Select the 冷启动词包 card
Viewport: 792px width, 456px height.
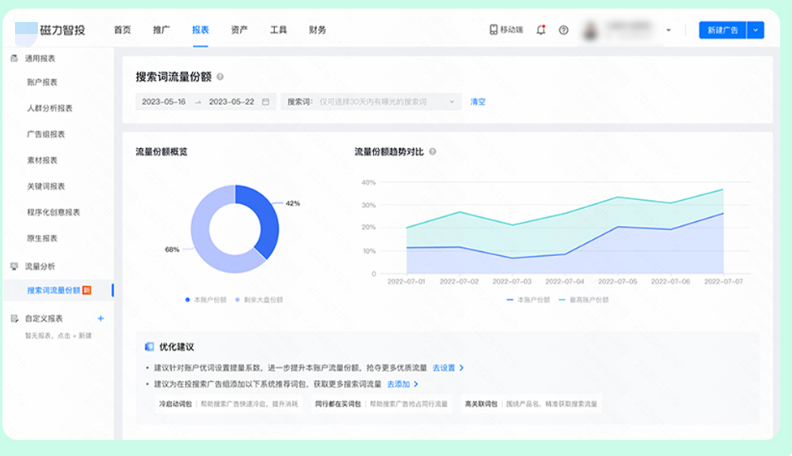pyautogui.click(x=228, y=404)
